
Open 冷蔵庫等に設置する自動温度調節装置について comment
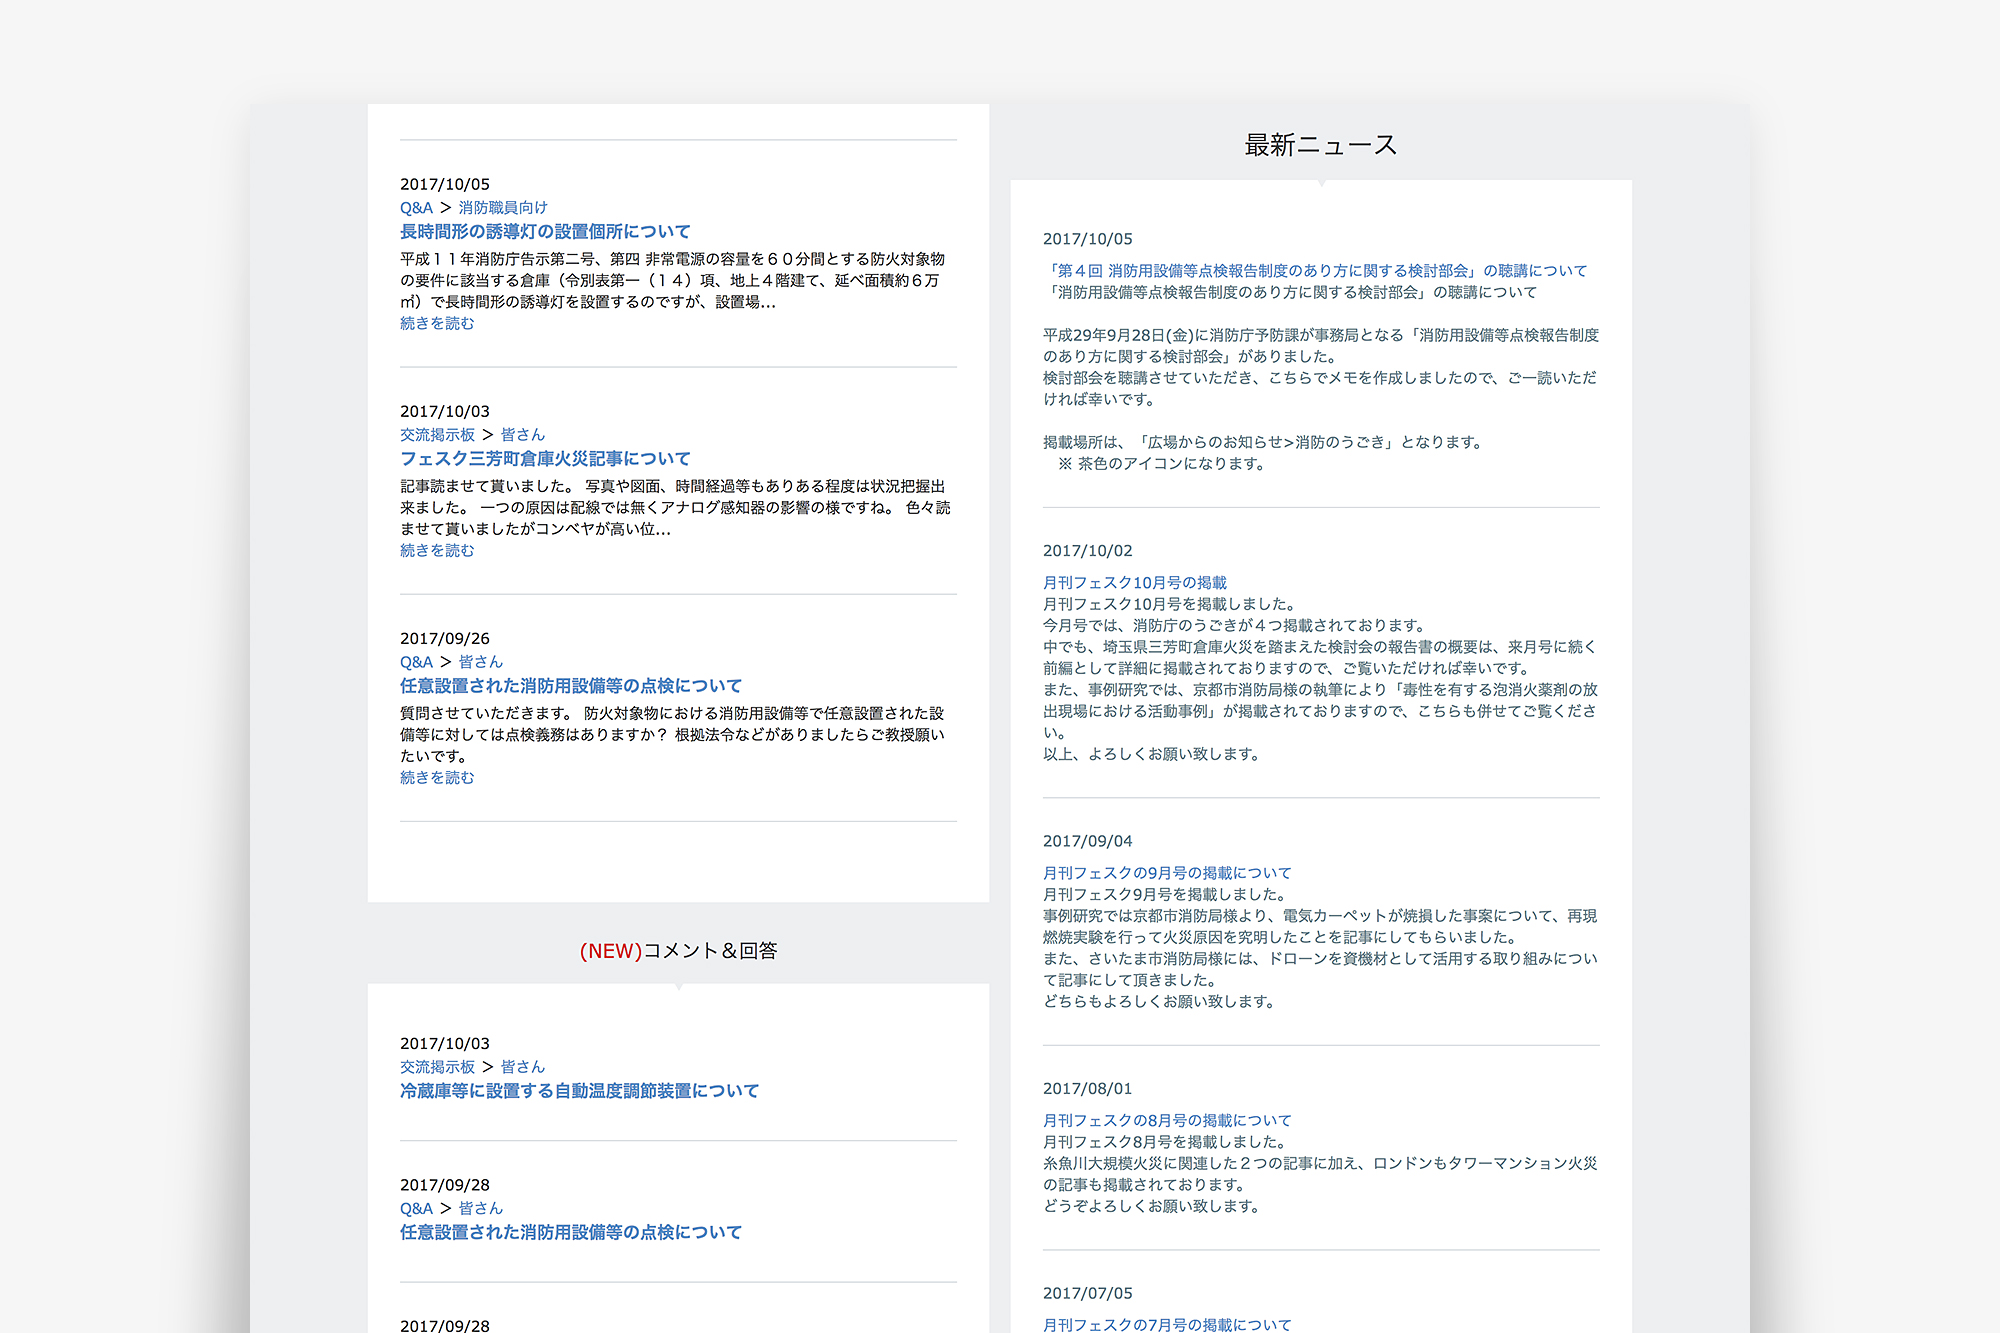click(x=579, y=1091)
